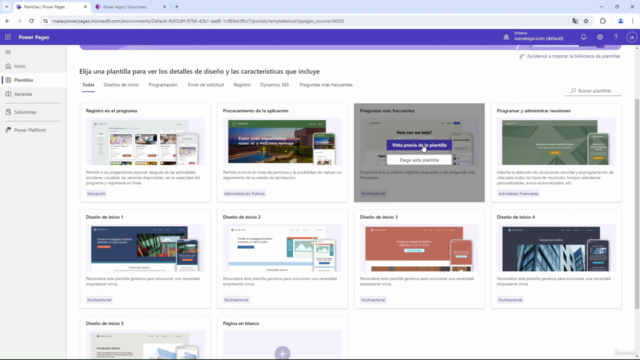Click the Administración Pública tag

point(244,193)
